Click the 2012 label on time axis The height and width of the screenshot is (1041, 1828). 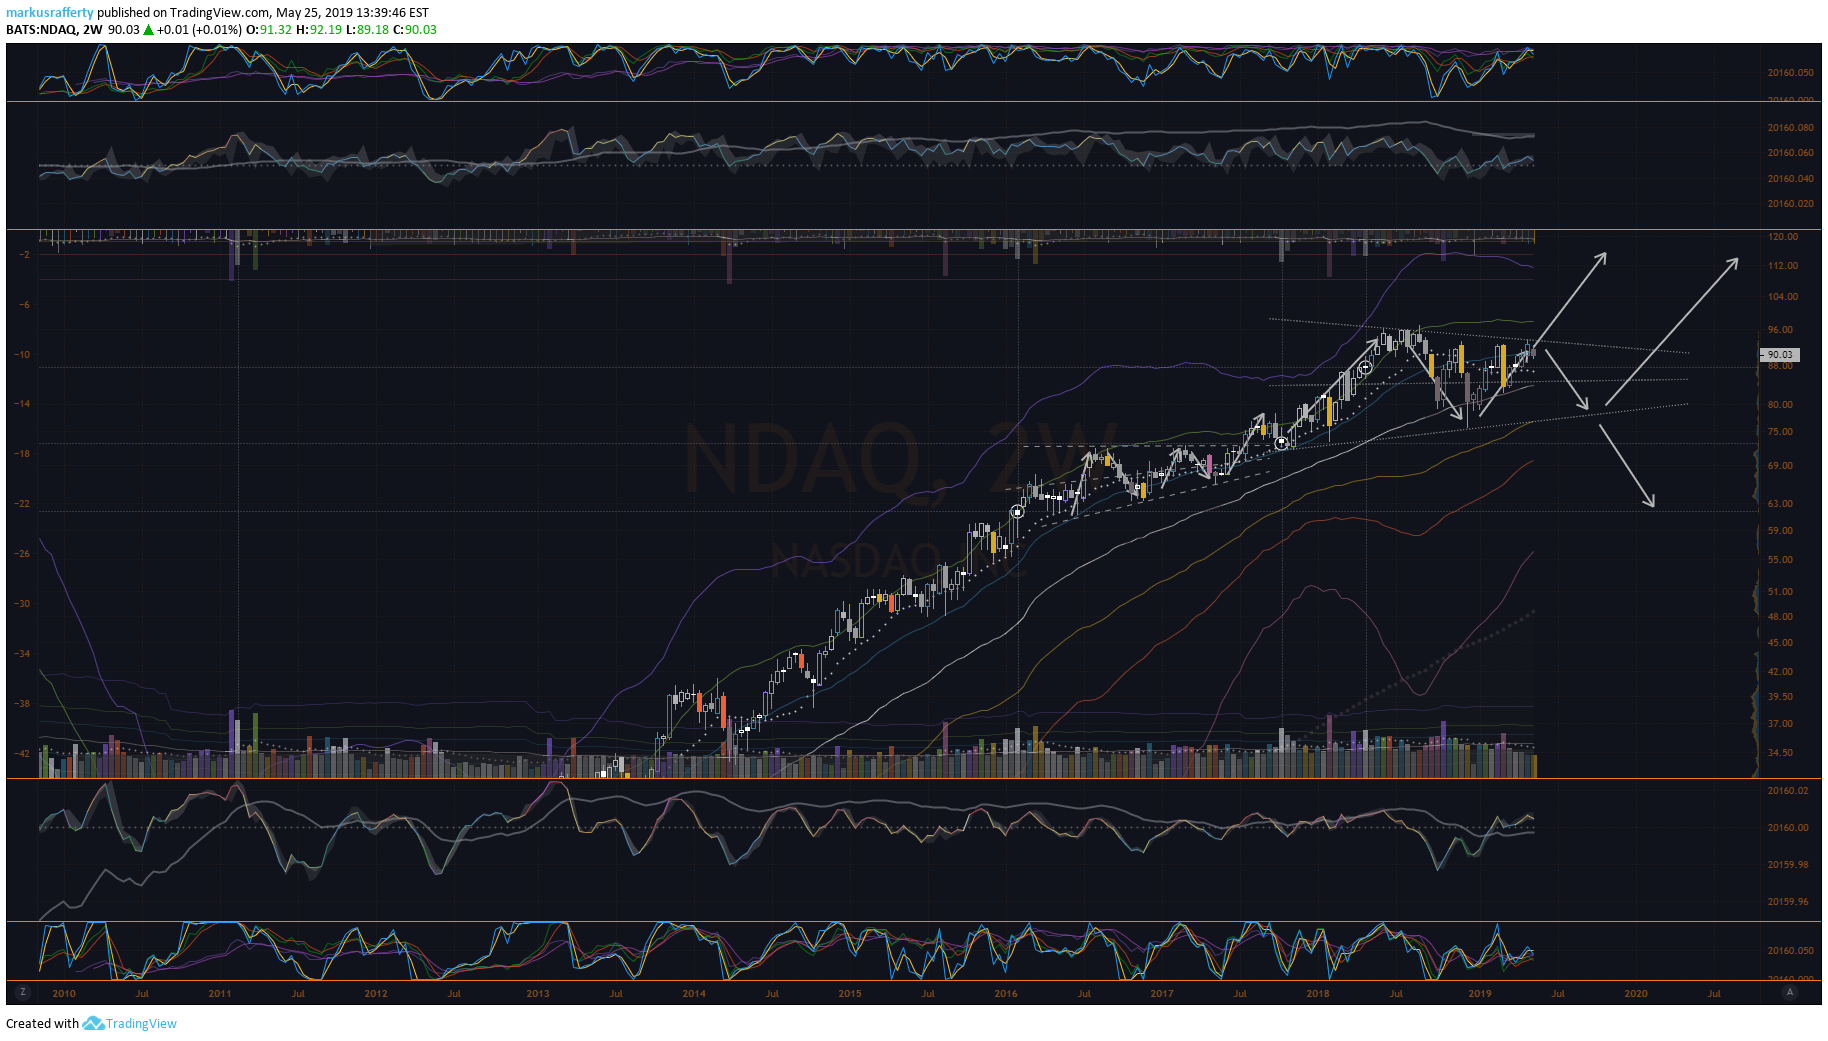pyautogui.click(x=376, y=993)
